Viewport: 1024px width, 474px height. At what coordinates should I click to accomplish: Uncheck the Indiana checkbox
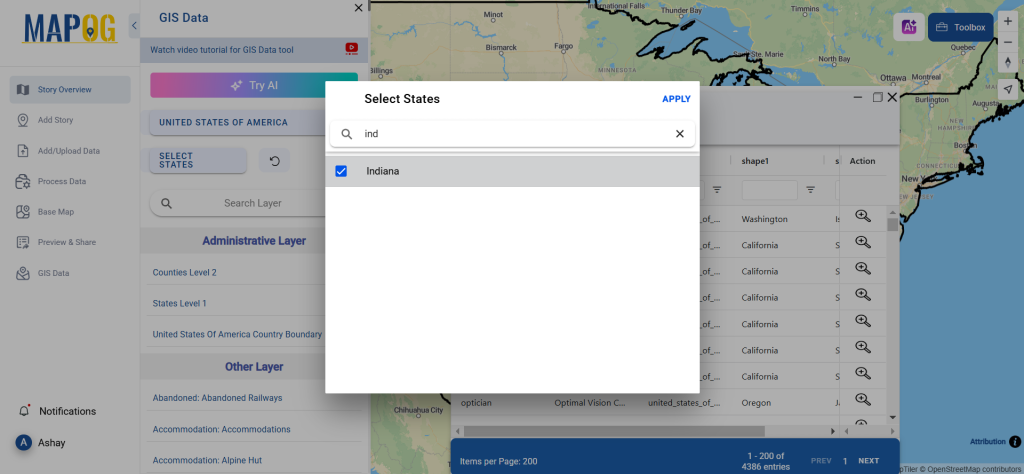pos(341,171)
